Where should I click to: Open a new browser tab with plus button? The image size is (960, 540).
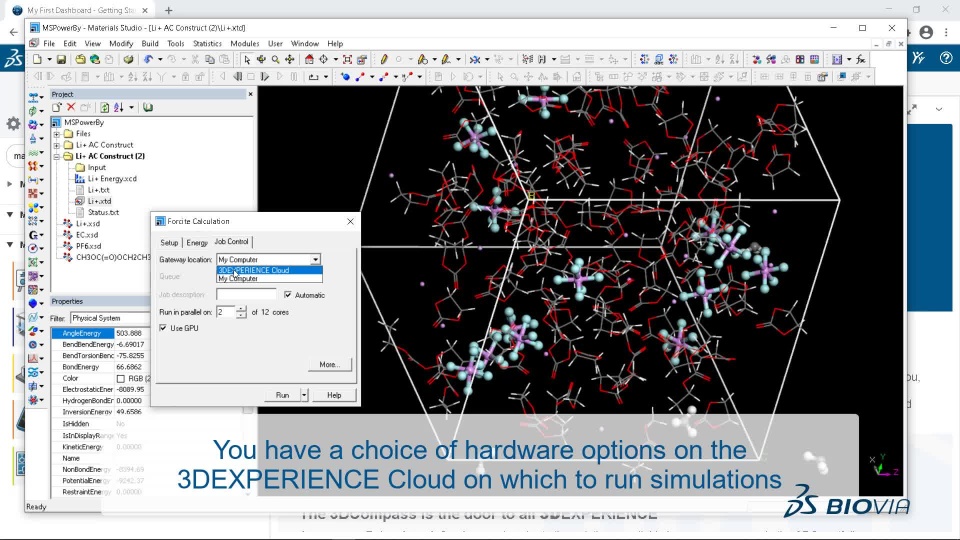pyautogui.click(x=168, y=10)
